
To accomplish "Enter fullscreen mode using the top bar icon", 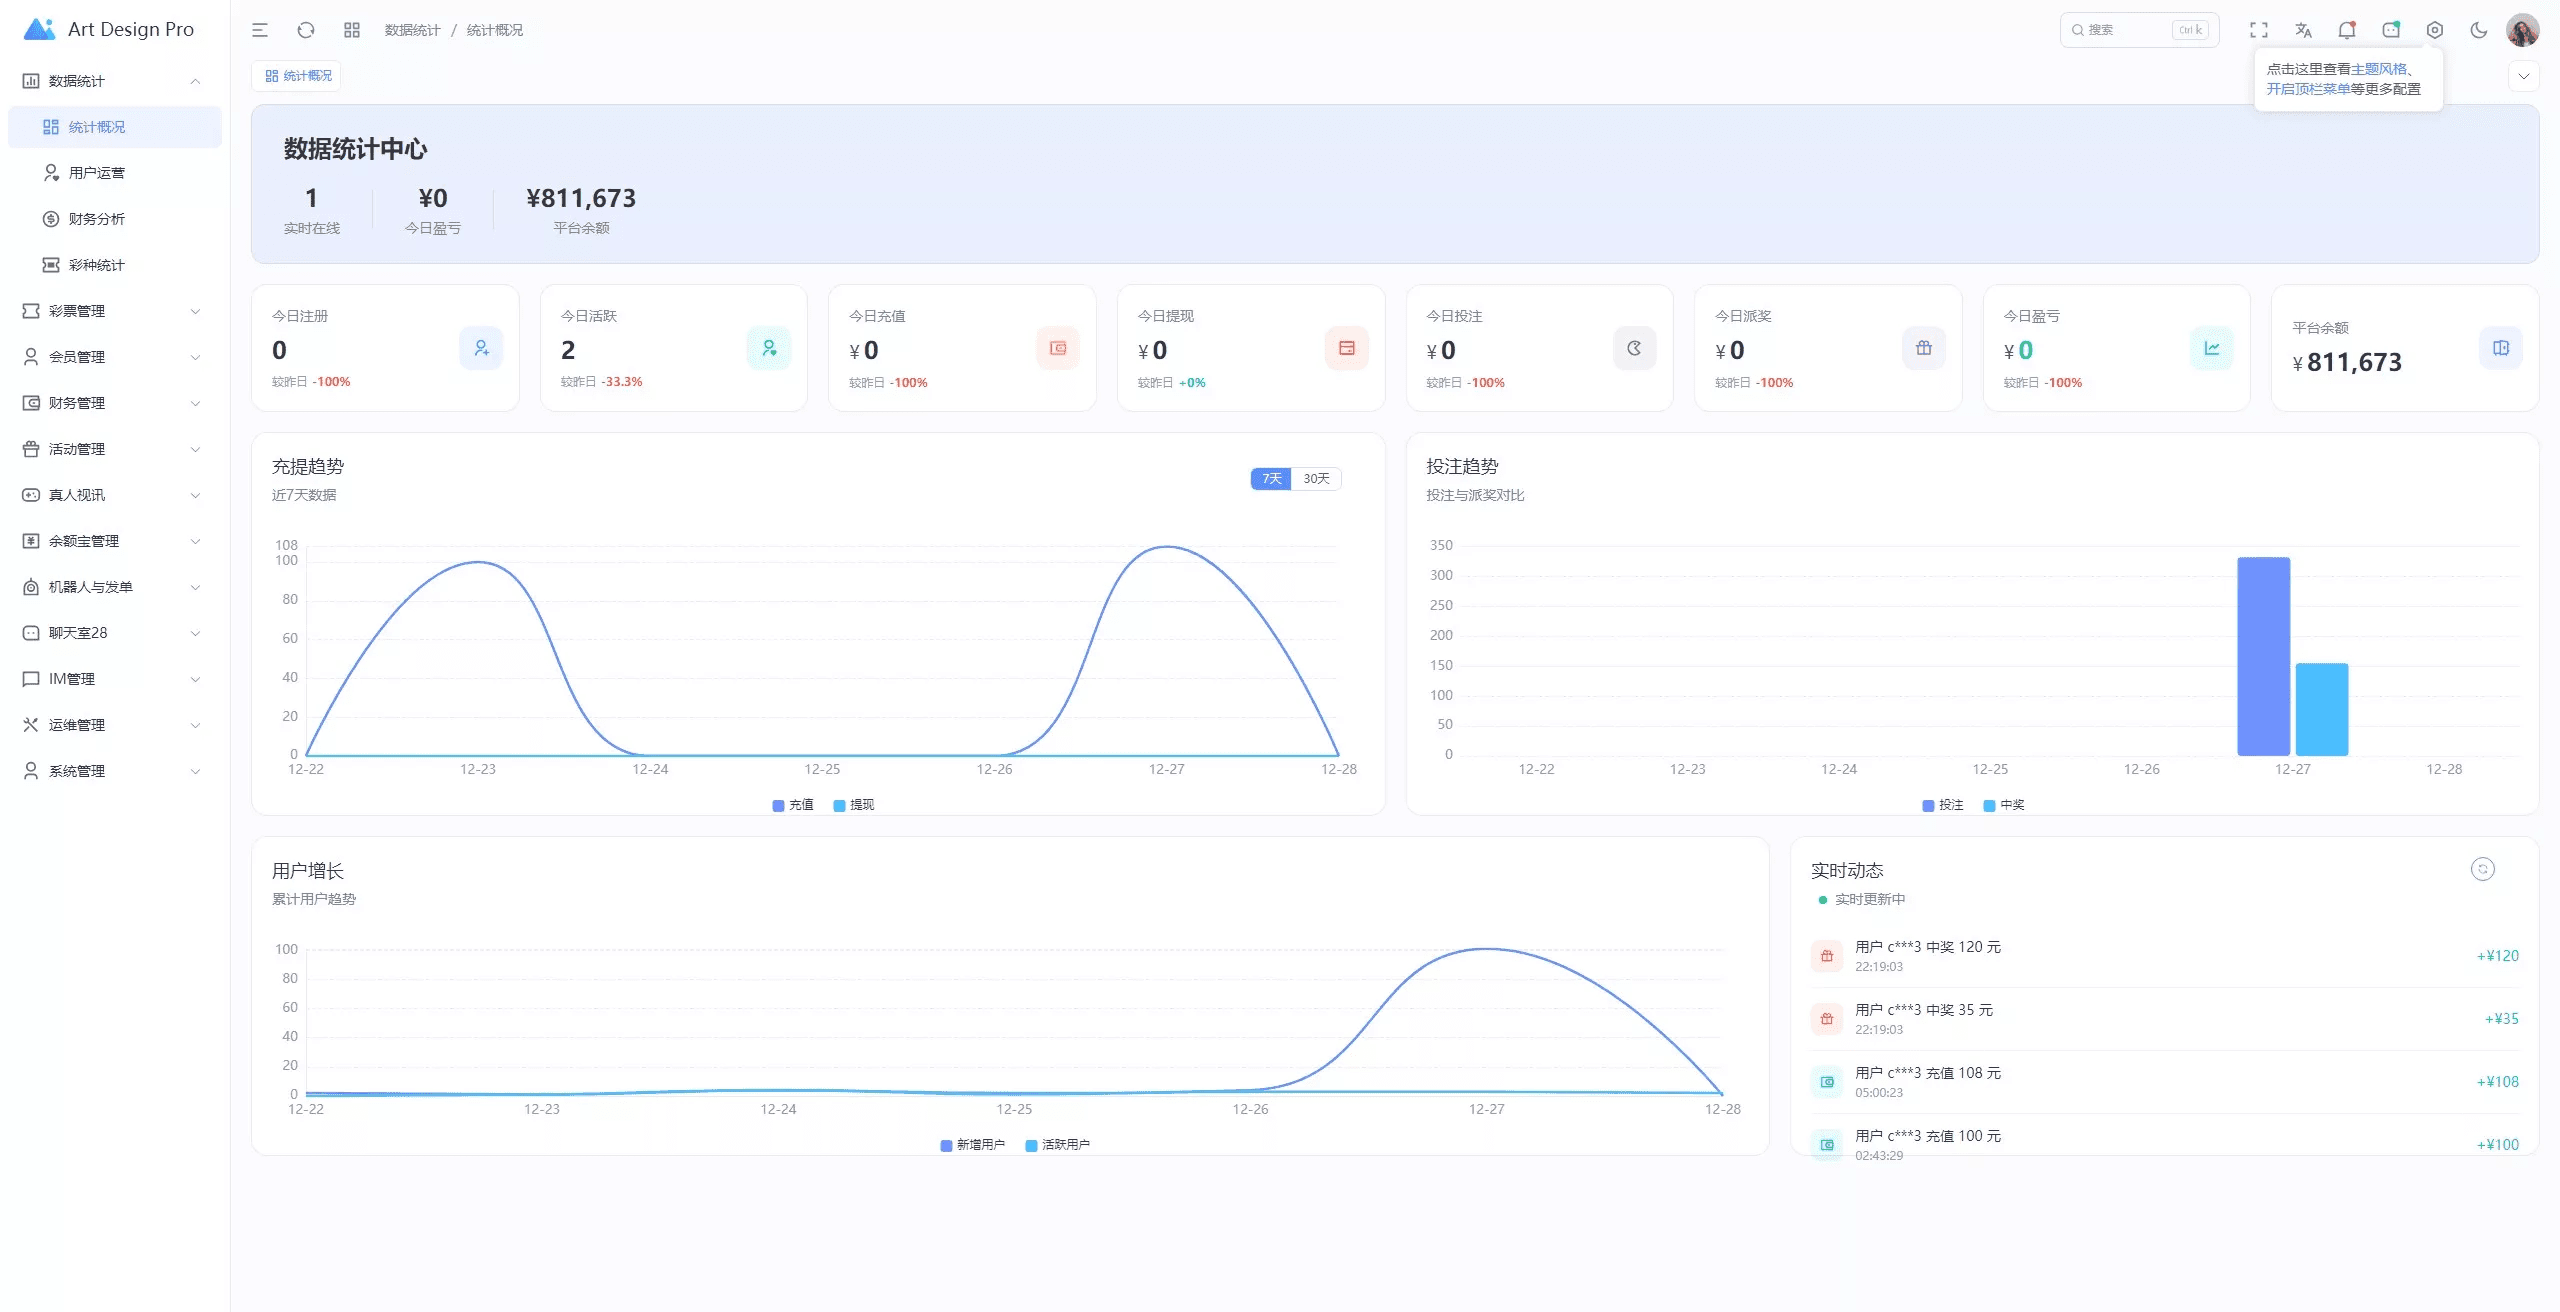I will click(2259, 30).
